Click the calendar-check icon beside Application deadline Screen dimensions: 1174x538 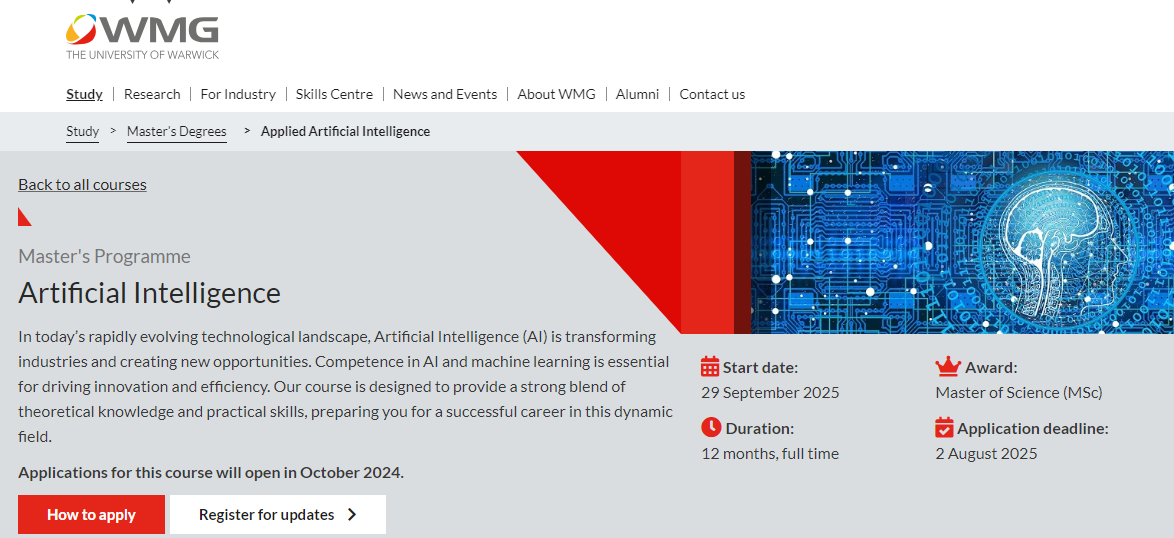coord(944,427)
